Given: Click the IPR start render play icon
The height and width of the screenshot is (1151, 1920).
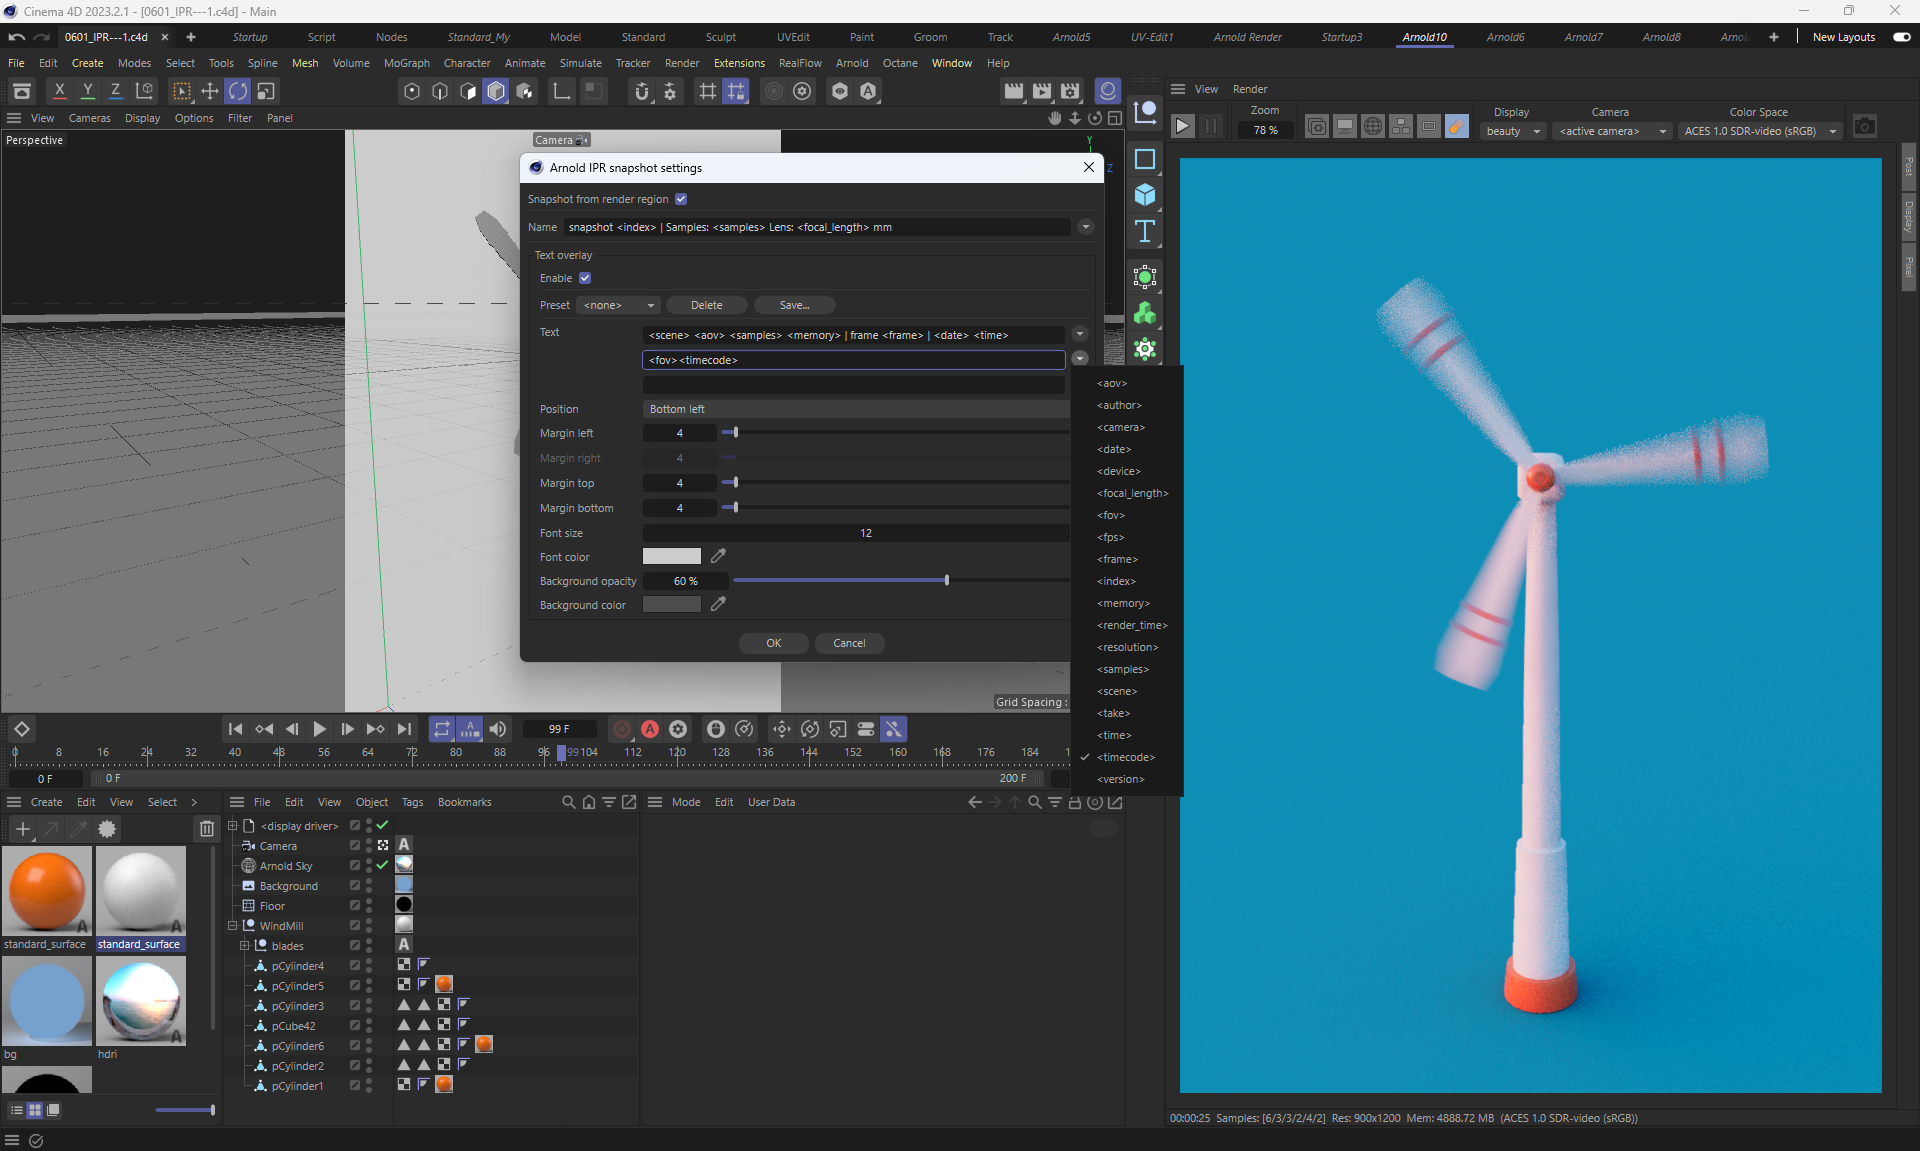Looking at the screenshot, I should click(x=1182, y=126).
